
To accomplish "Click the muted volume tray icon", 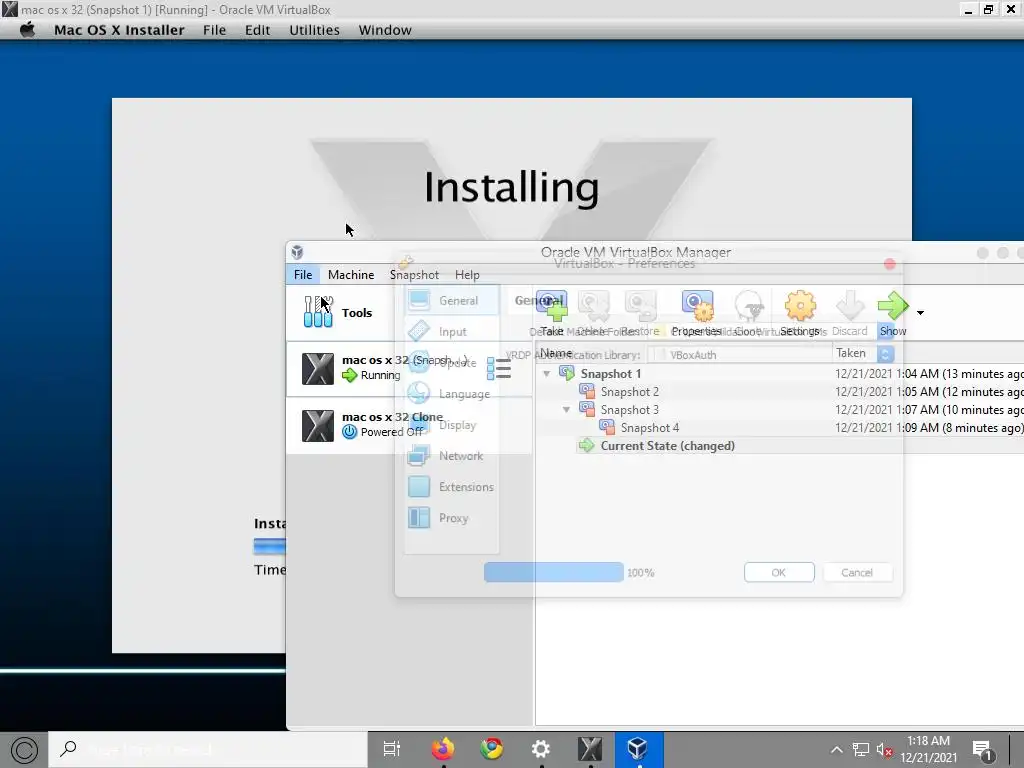I will coord(884,750).
